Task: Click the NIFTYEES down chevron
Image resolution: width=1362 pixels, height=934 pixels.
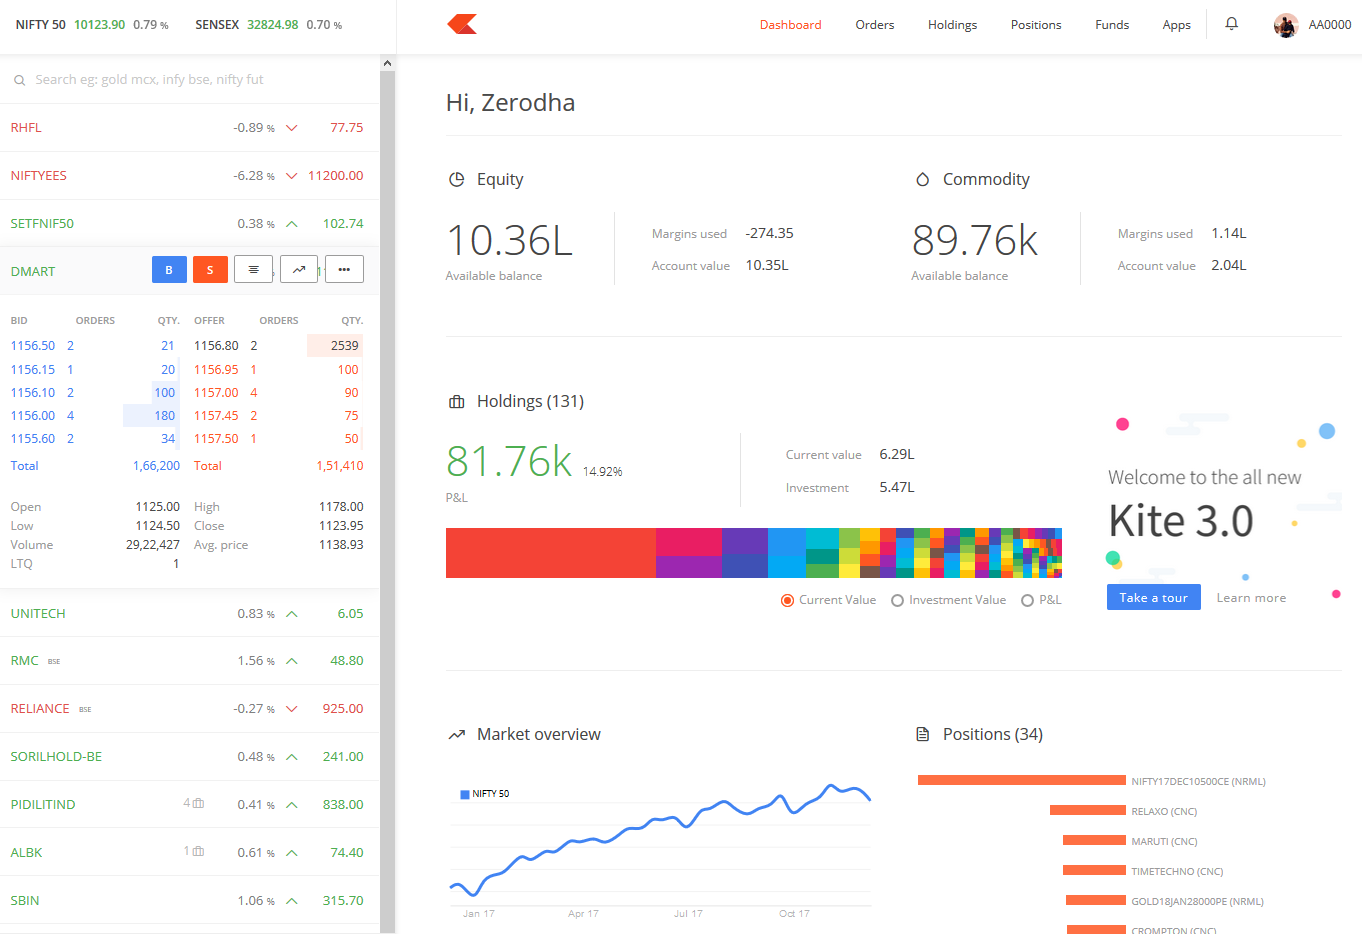Action: (292, 176)
